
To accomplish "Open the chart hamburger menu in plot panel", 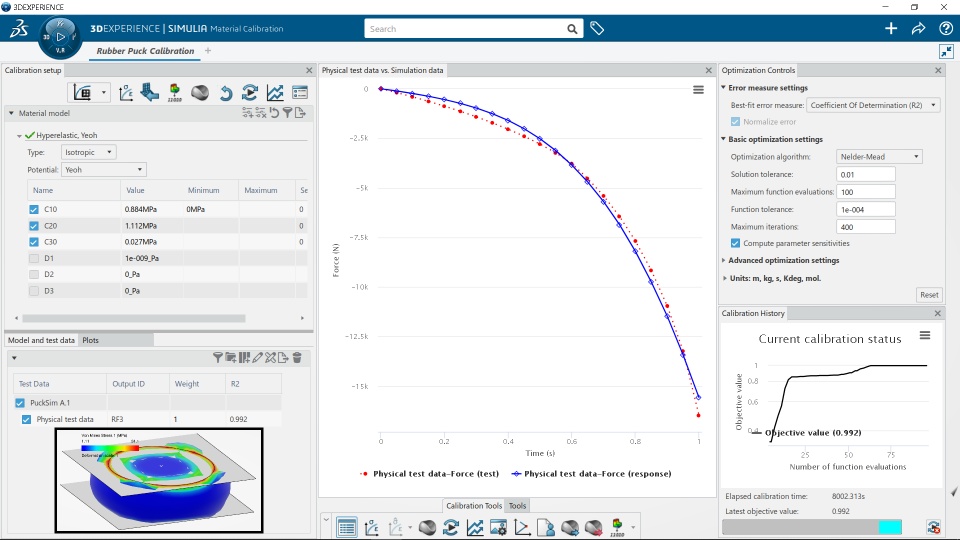I will [698, 90].
